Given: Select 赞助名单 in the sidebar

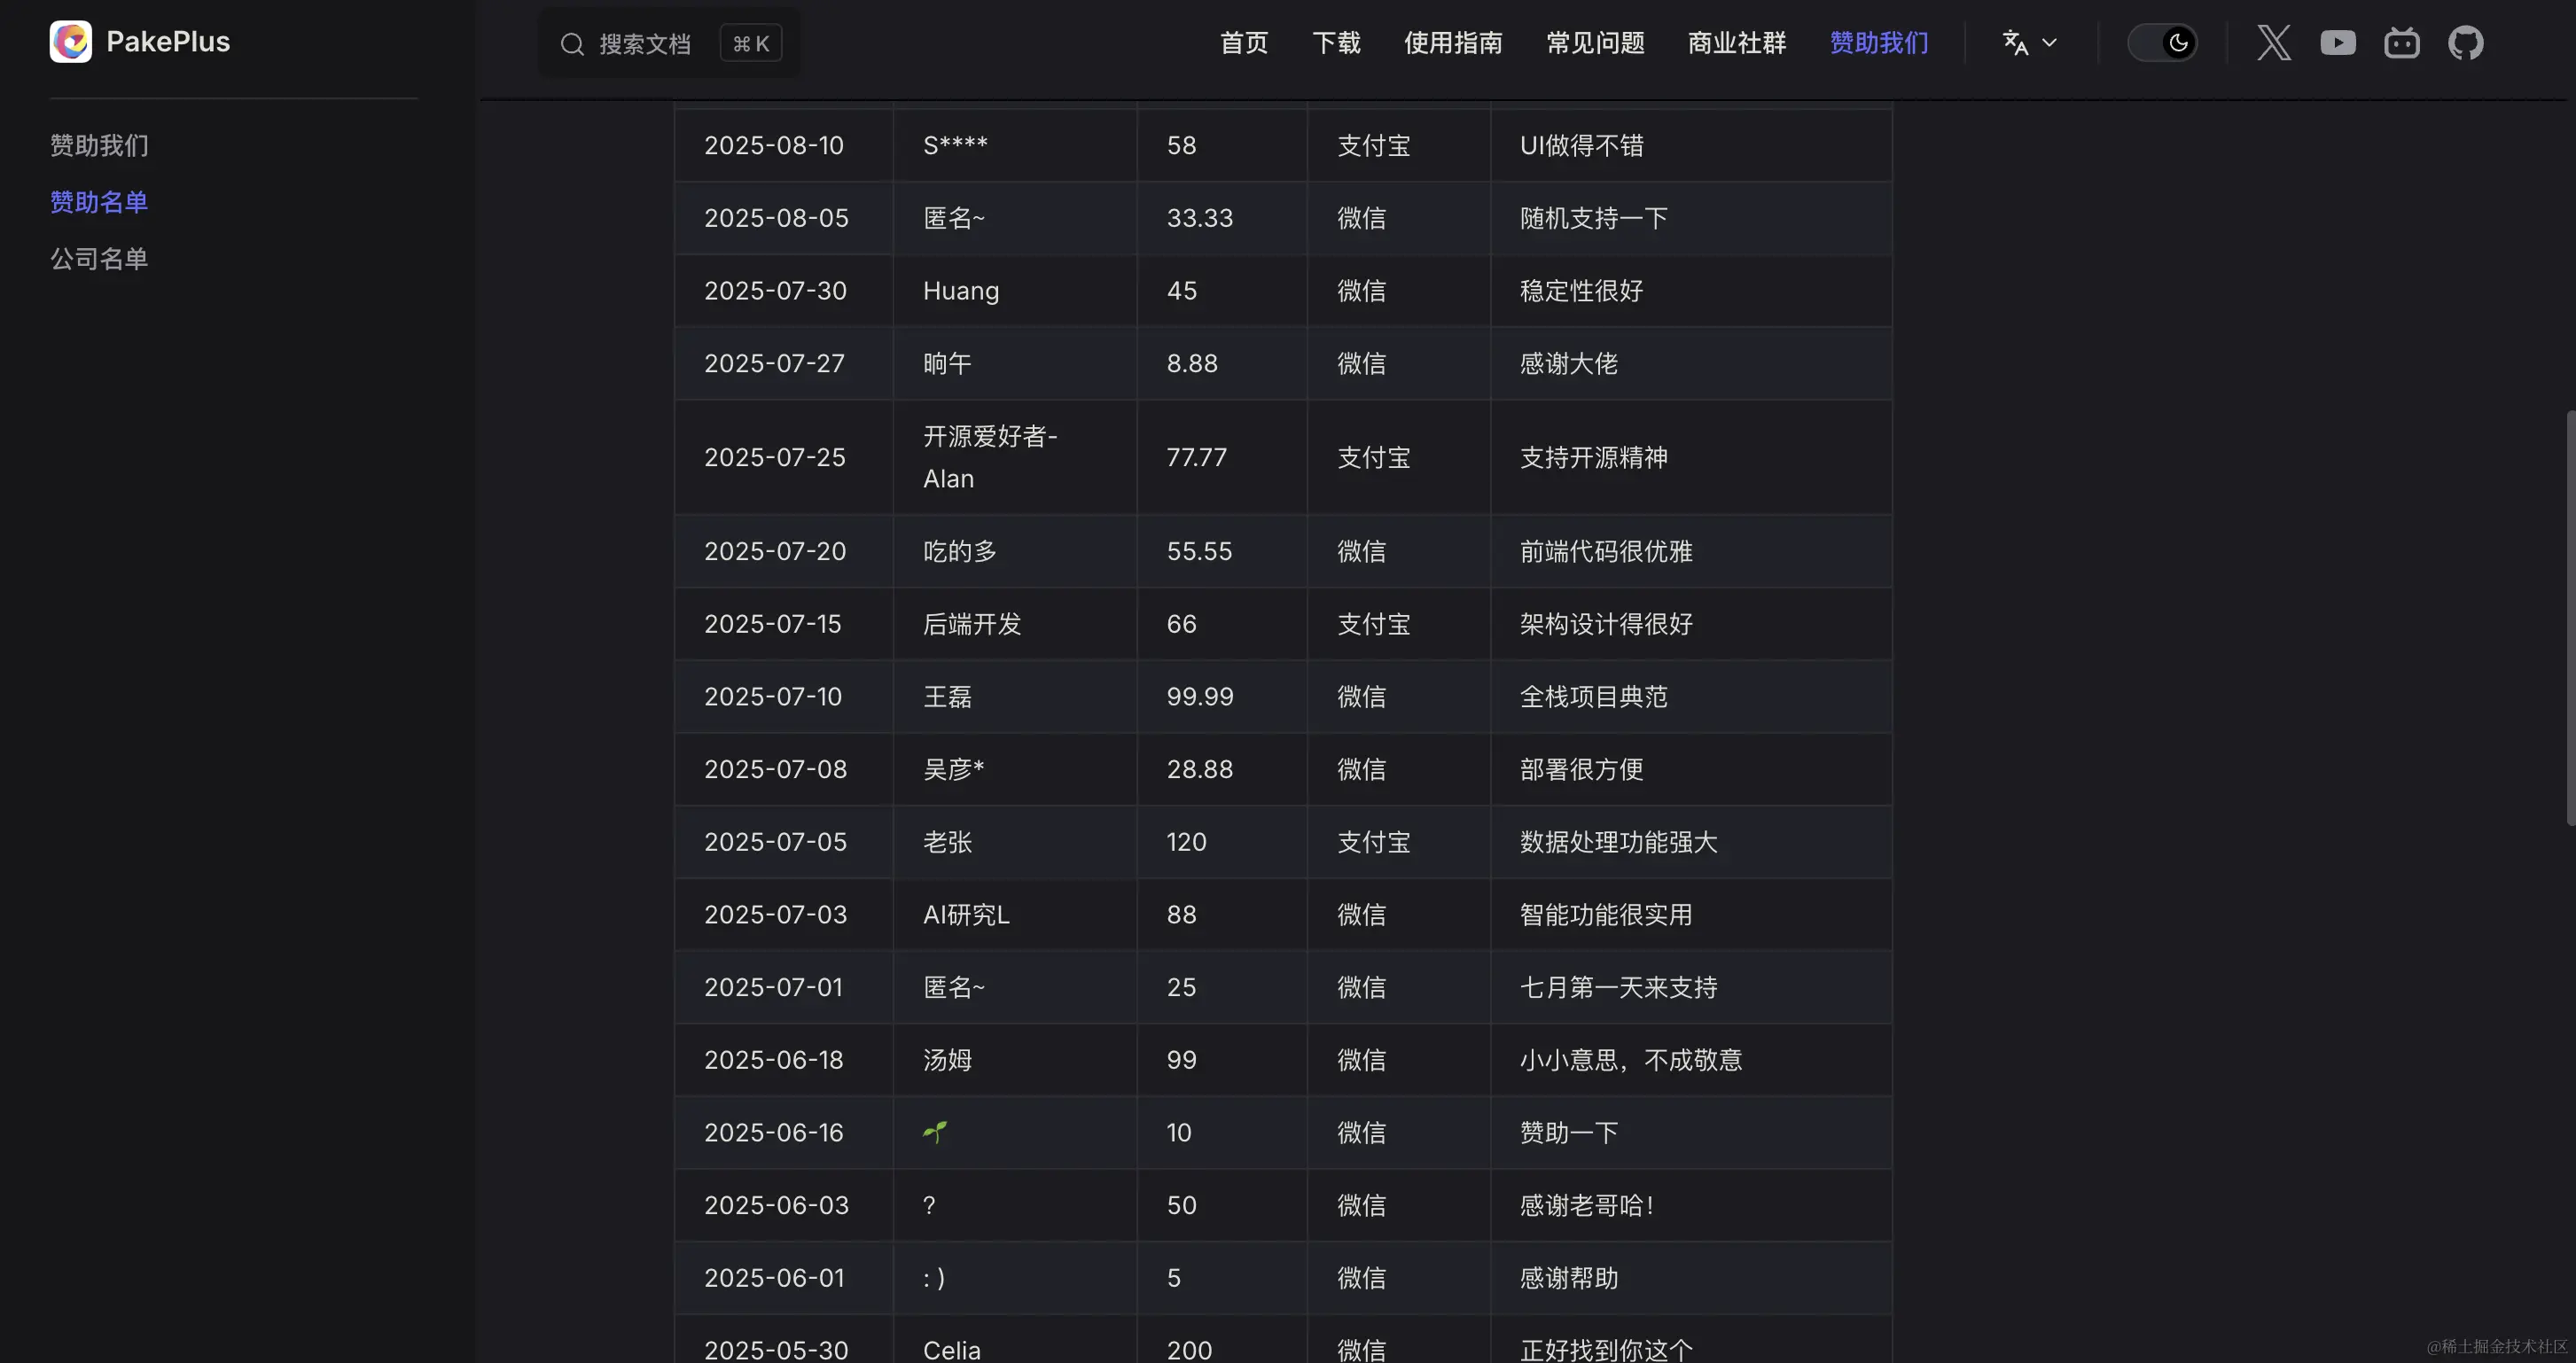Looking at the screenshot, I should 99,202.
